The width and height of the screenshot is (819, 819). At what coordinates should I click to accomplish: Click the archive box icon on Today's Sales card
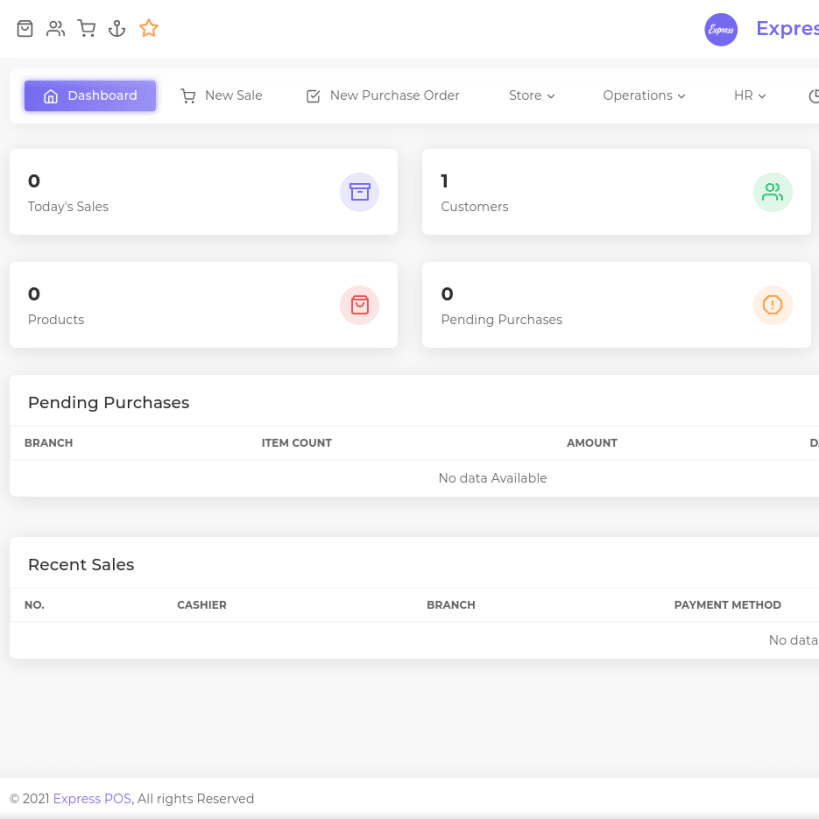[359, 192]
